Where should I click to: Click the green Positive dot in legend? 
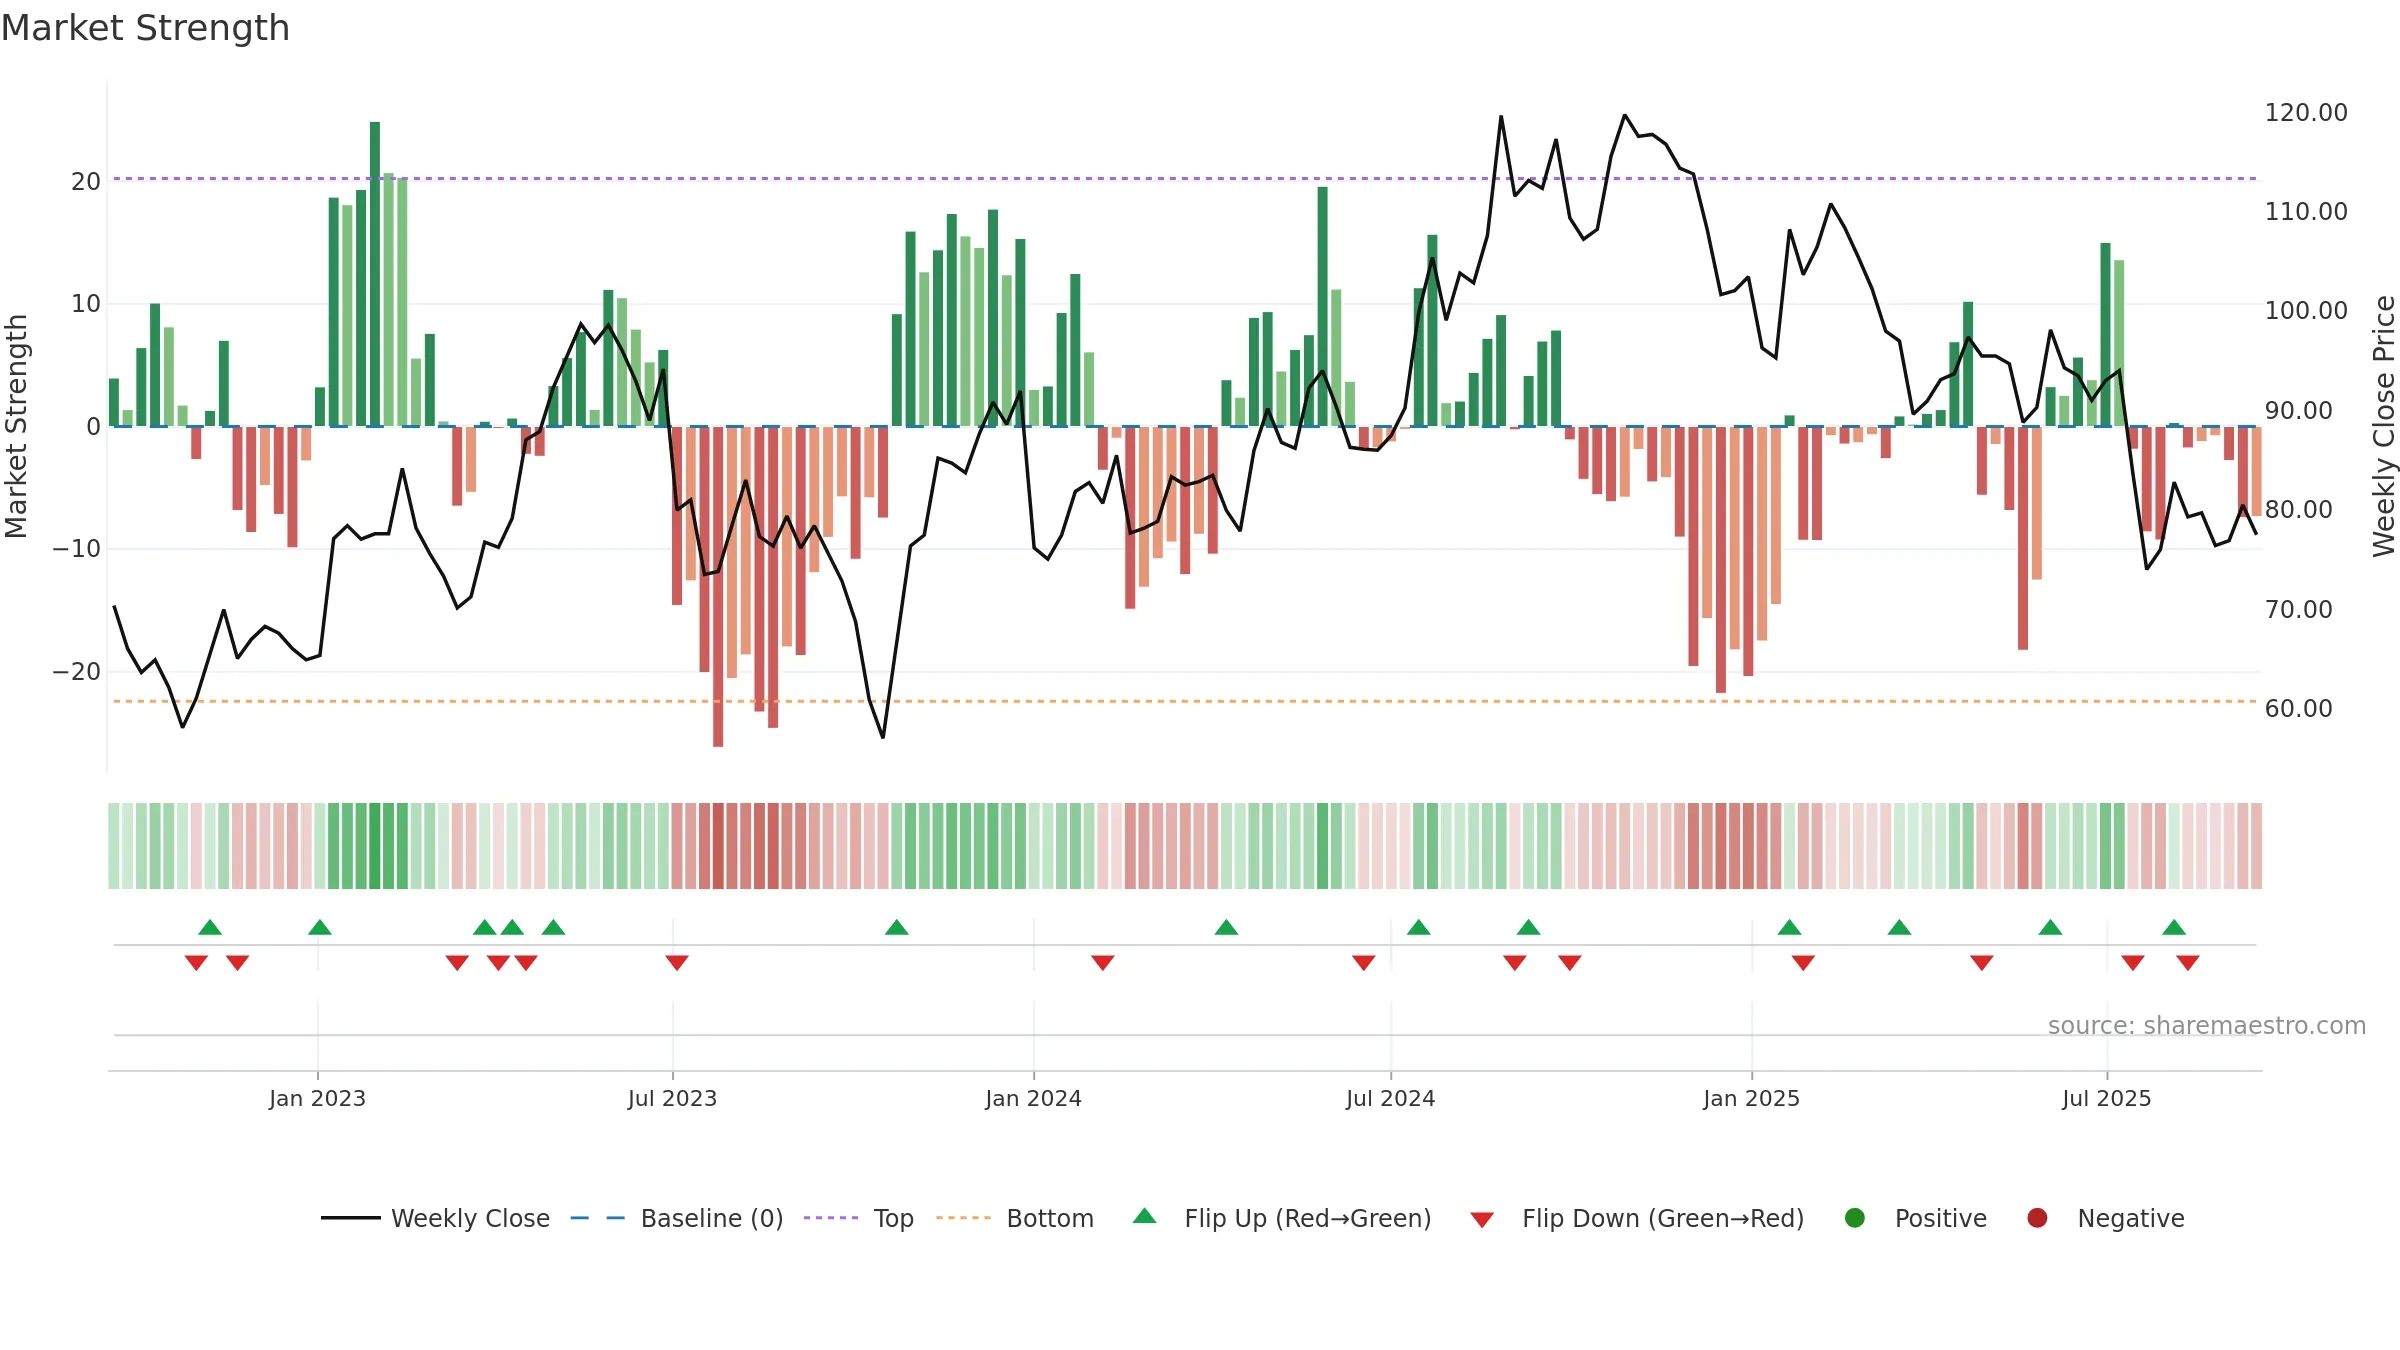tap(1855, 1218)
